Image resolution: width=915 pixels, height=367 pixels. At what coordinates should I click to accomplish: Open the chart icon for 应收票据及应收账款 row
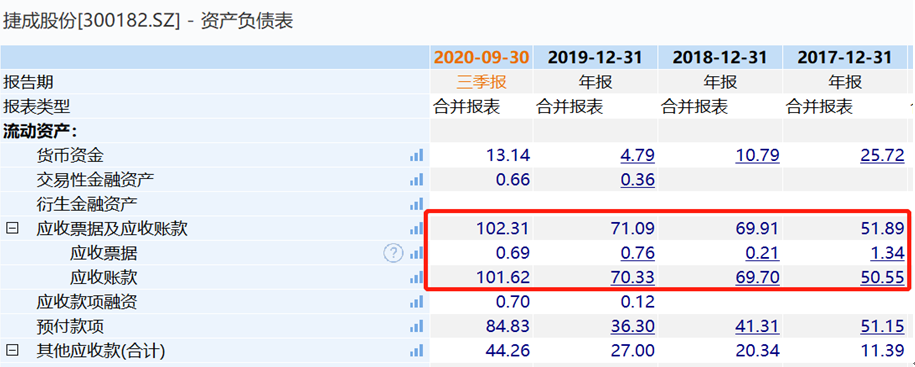click(x=416, y=229)
